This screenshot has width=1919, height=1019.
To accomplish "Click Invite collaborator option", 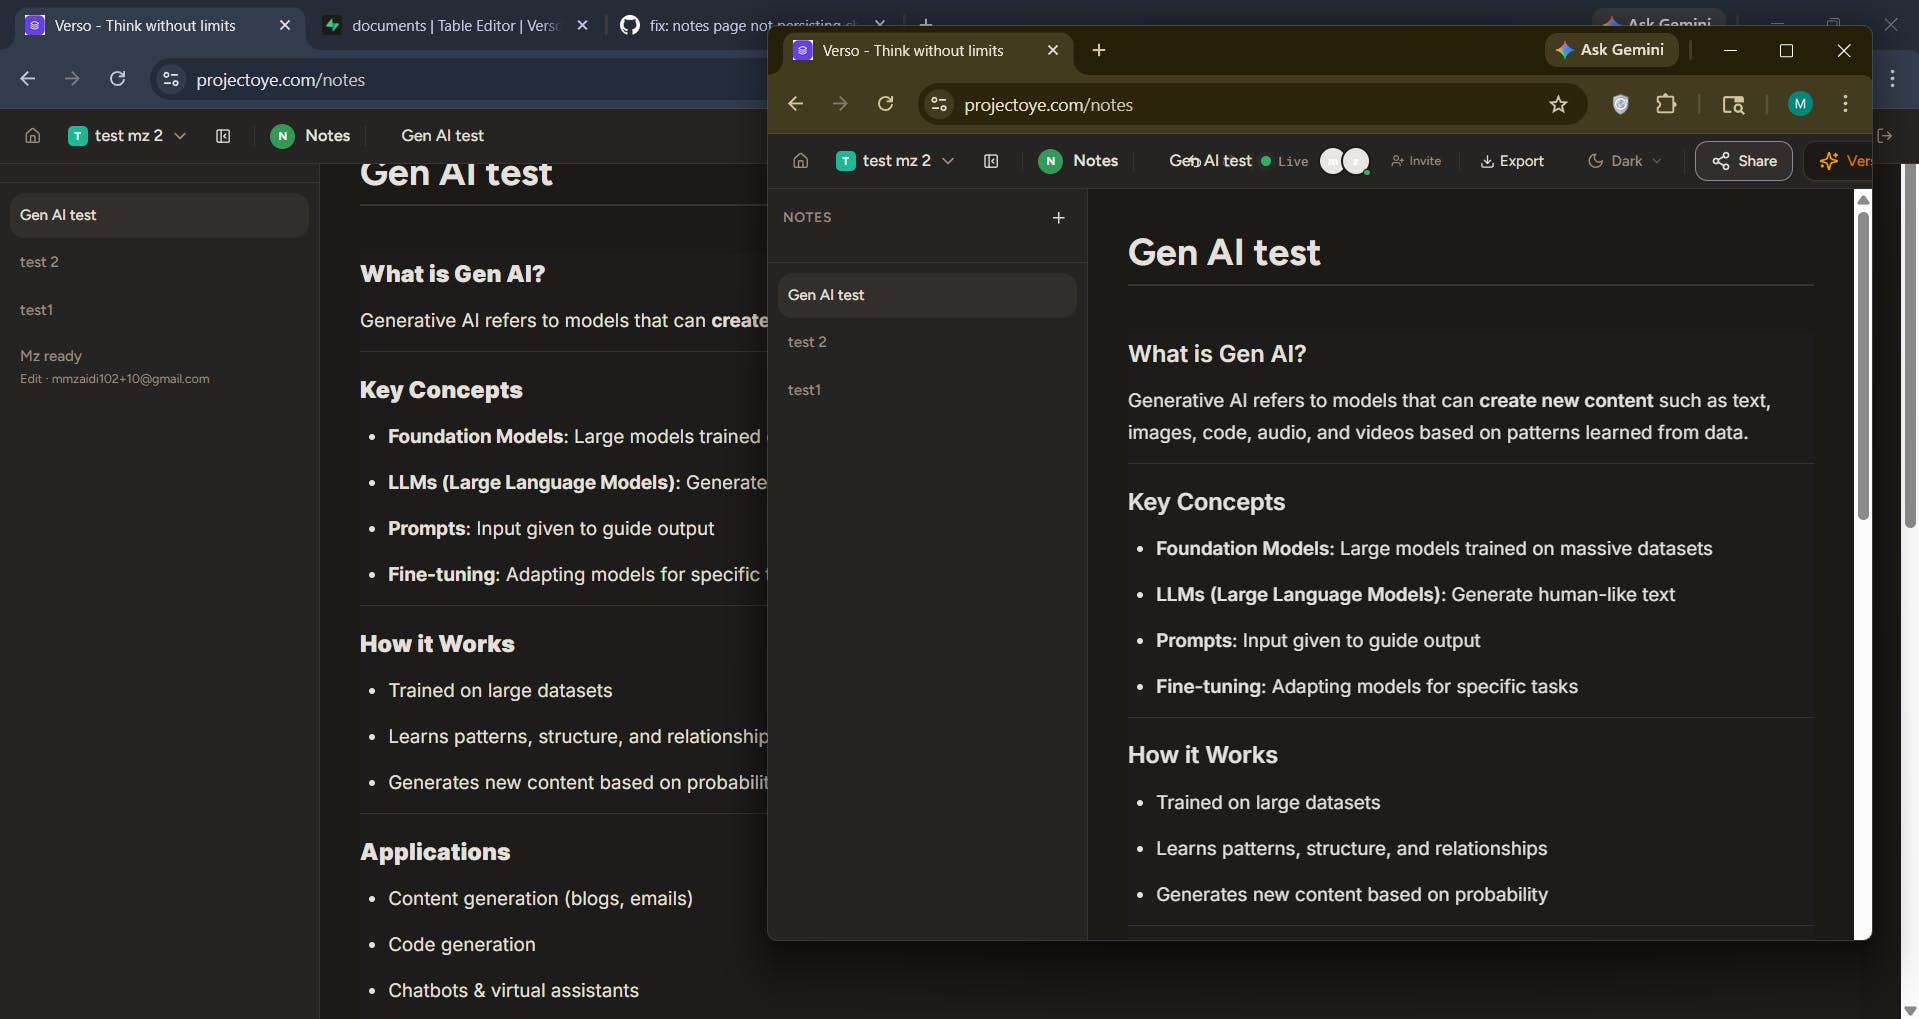I will pyautogui.click(x=1416, y=161).
